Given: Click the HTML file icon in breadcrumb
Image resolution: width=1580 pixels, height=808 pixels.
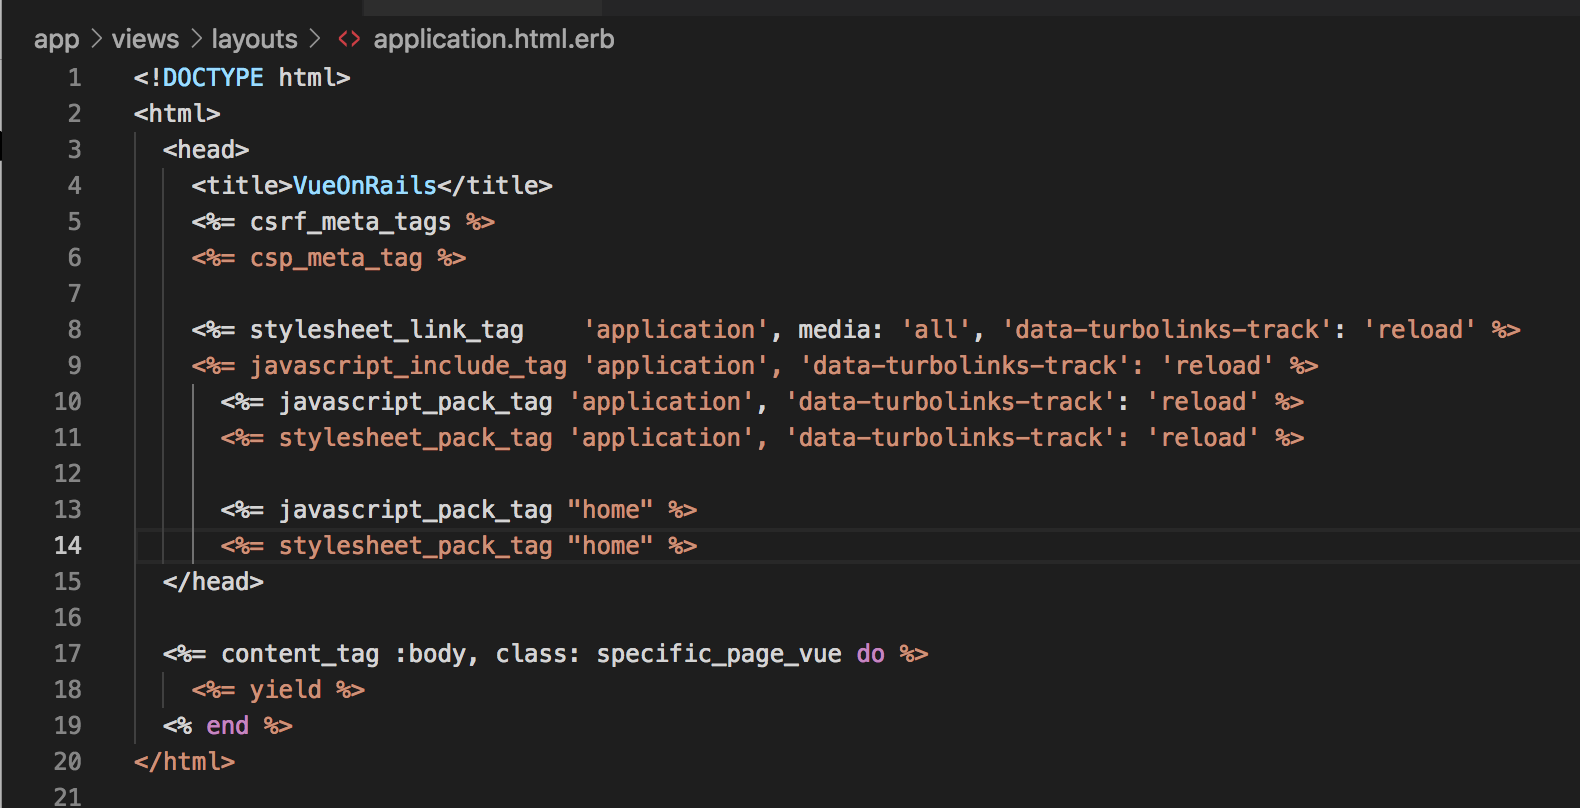Looking at the screenshot, I should point(348,39).
